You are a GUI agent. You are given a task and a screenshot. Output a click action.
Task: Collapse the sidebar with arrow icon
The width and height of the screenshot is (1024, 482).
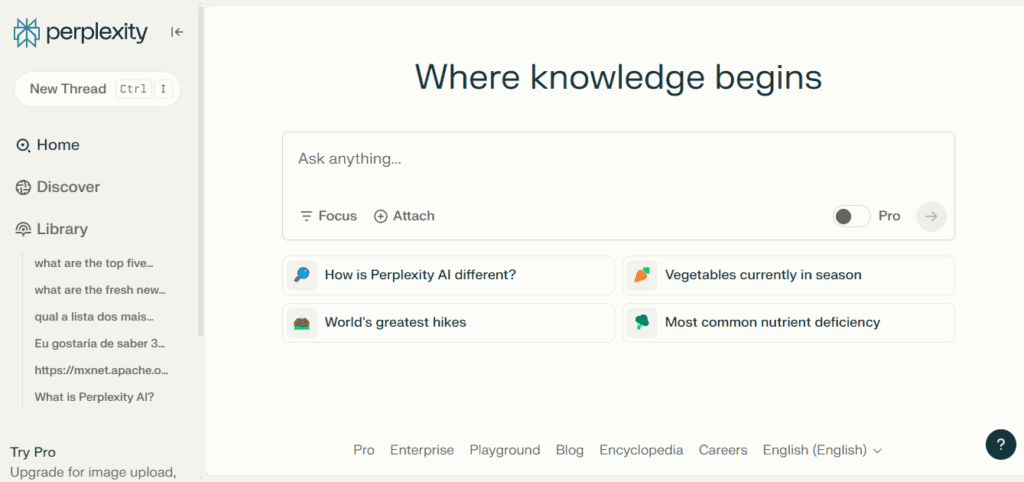(177, 32)
